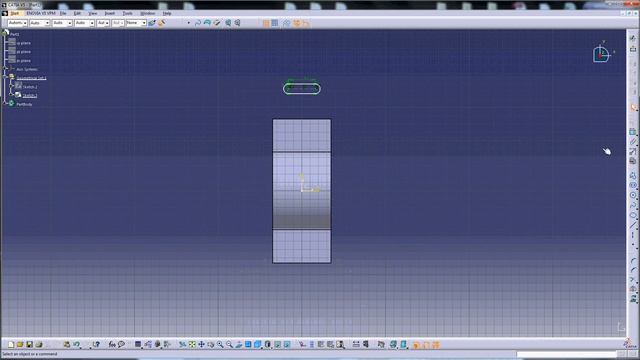Open the View menu

93,13
